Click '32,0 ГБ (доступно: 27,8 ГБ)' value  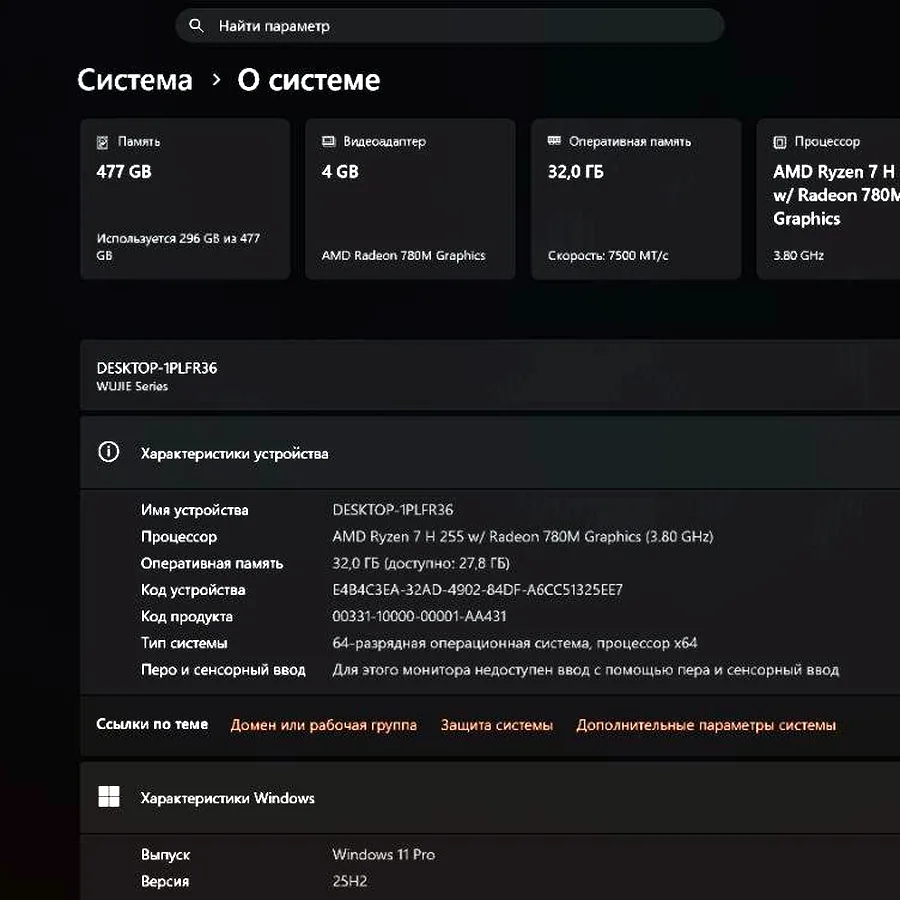pos(421,563)
